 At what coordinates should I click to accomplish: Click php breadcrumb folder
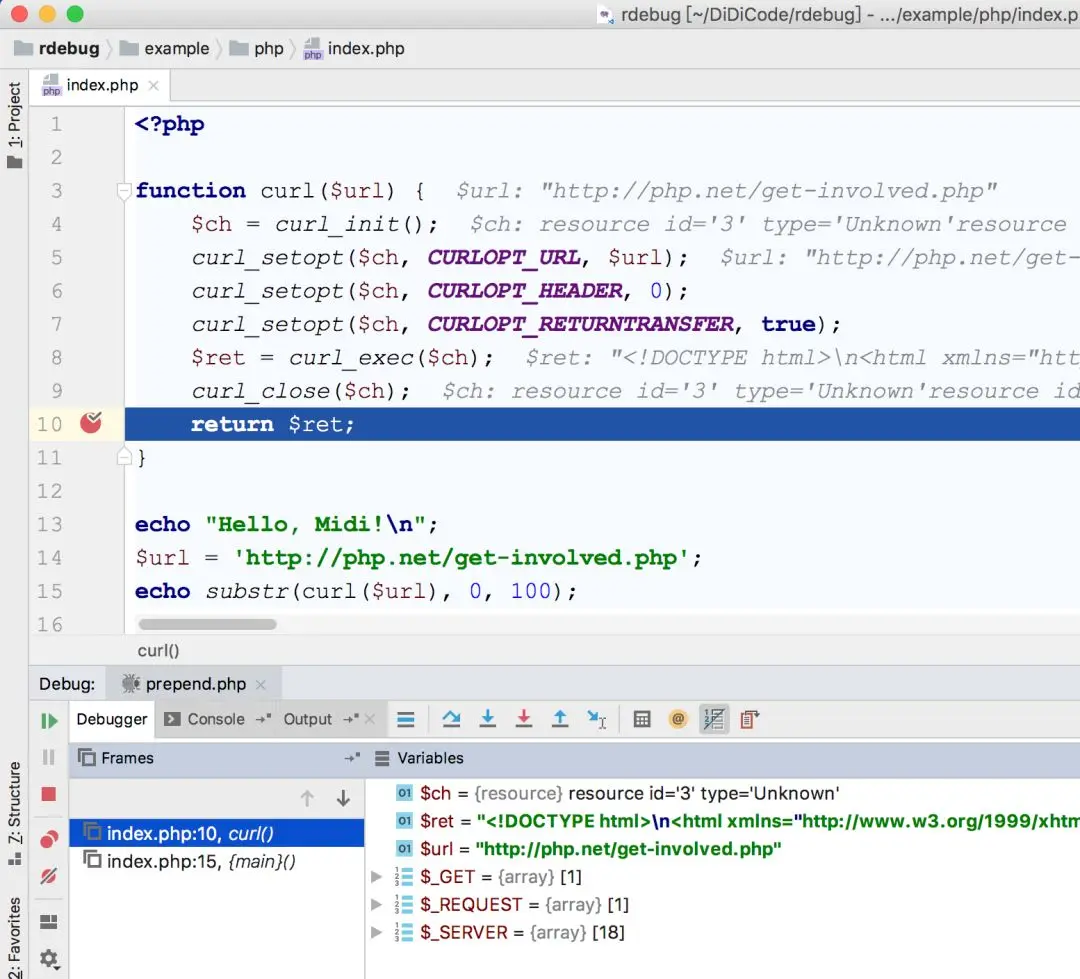pyautogui.click(x=256, y=48)
